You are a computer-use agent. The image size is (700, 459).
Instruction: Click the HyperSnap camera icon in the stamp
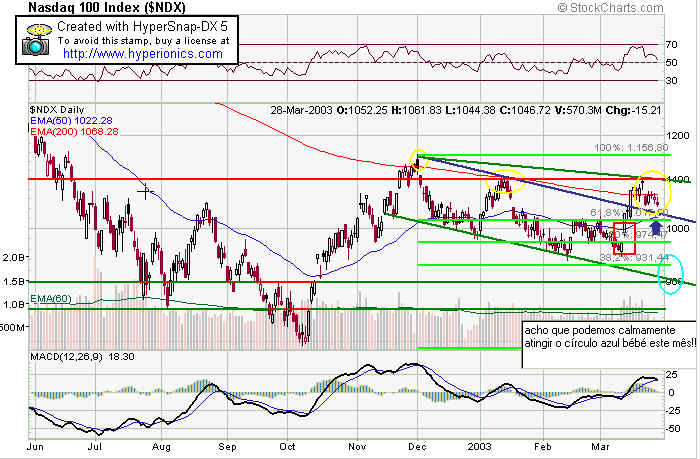[36, 39]
